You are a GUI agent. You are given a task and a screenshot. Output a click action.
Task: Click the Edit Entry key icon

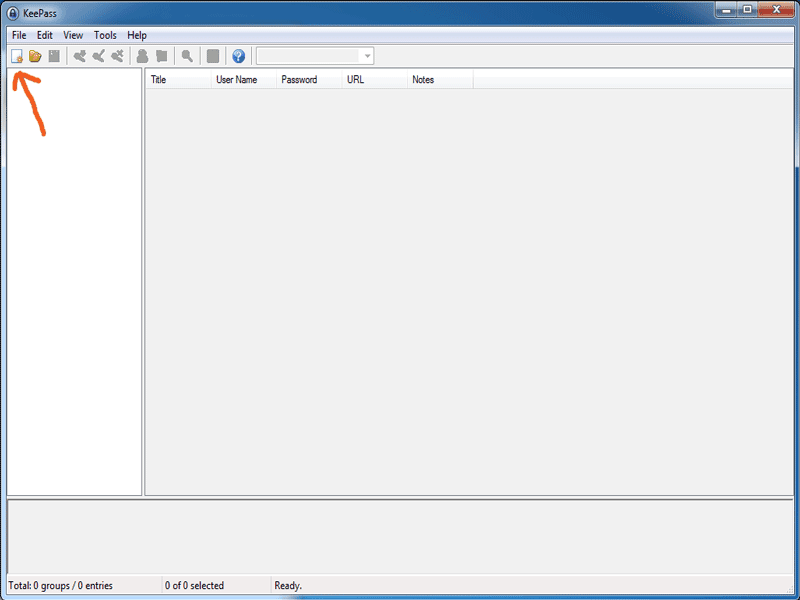(99, 57)
